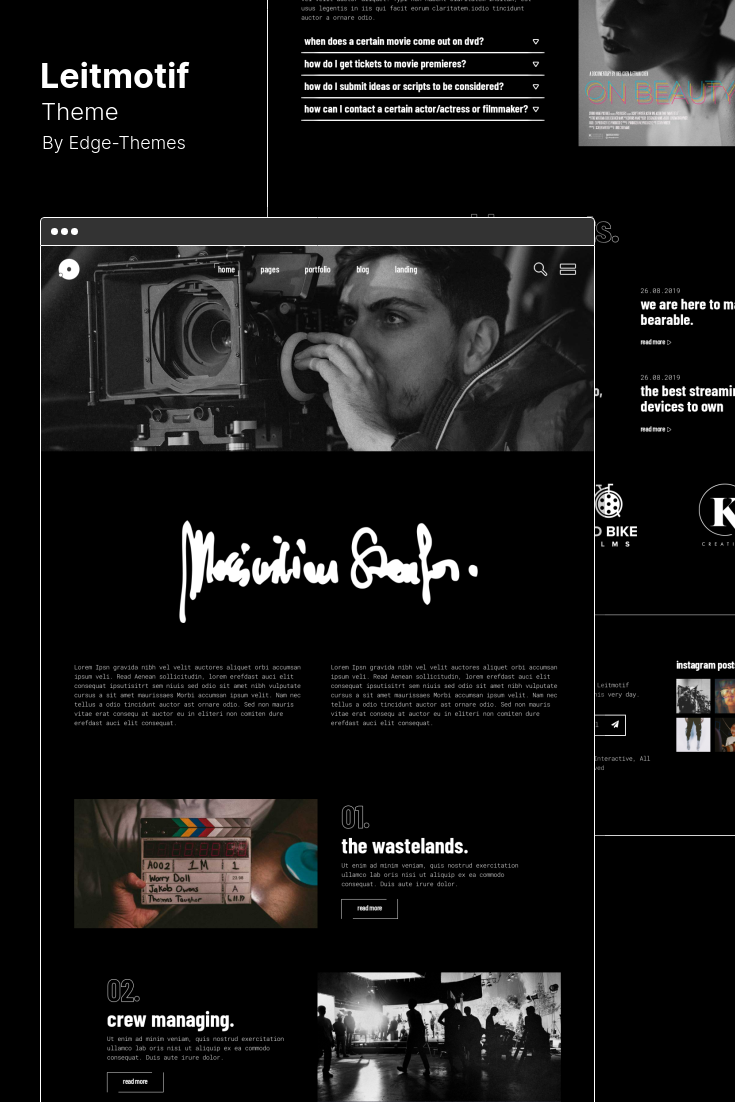Open the blog menu item
The width and height of the screenshot is (735, 1102).
point(363,270)
